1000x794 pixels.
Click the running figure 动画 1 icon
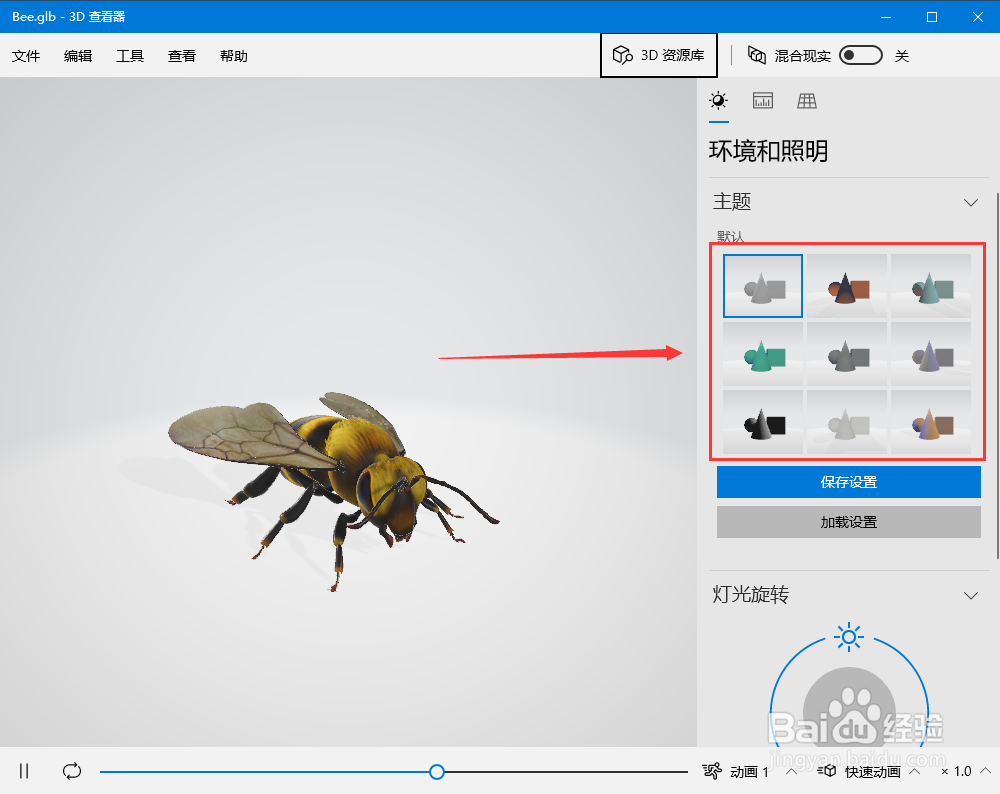click(712, 771)
